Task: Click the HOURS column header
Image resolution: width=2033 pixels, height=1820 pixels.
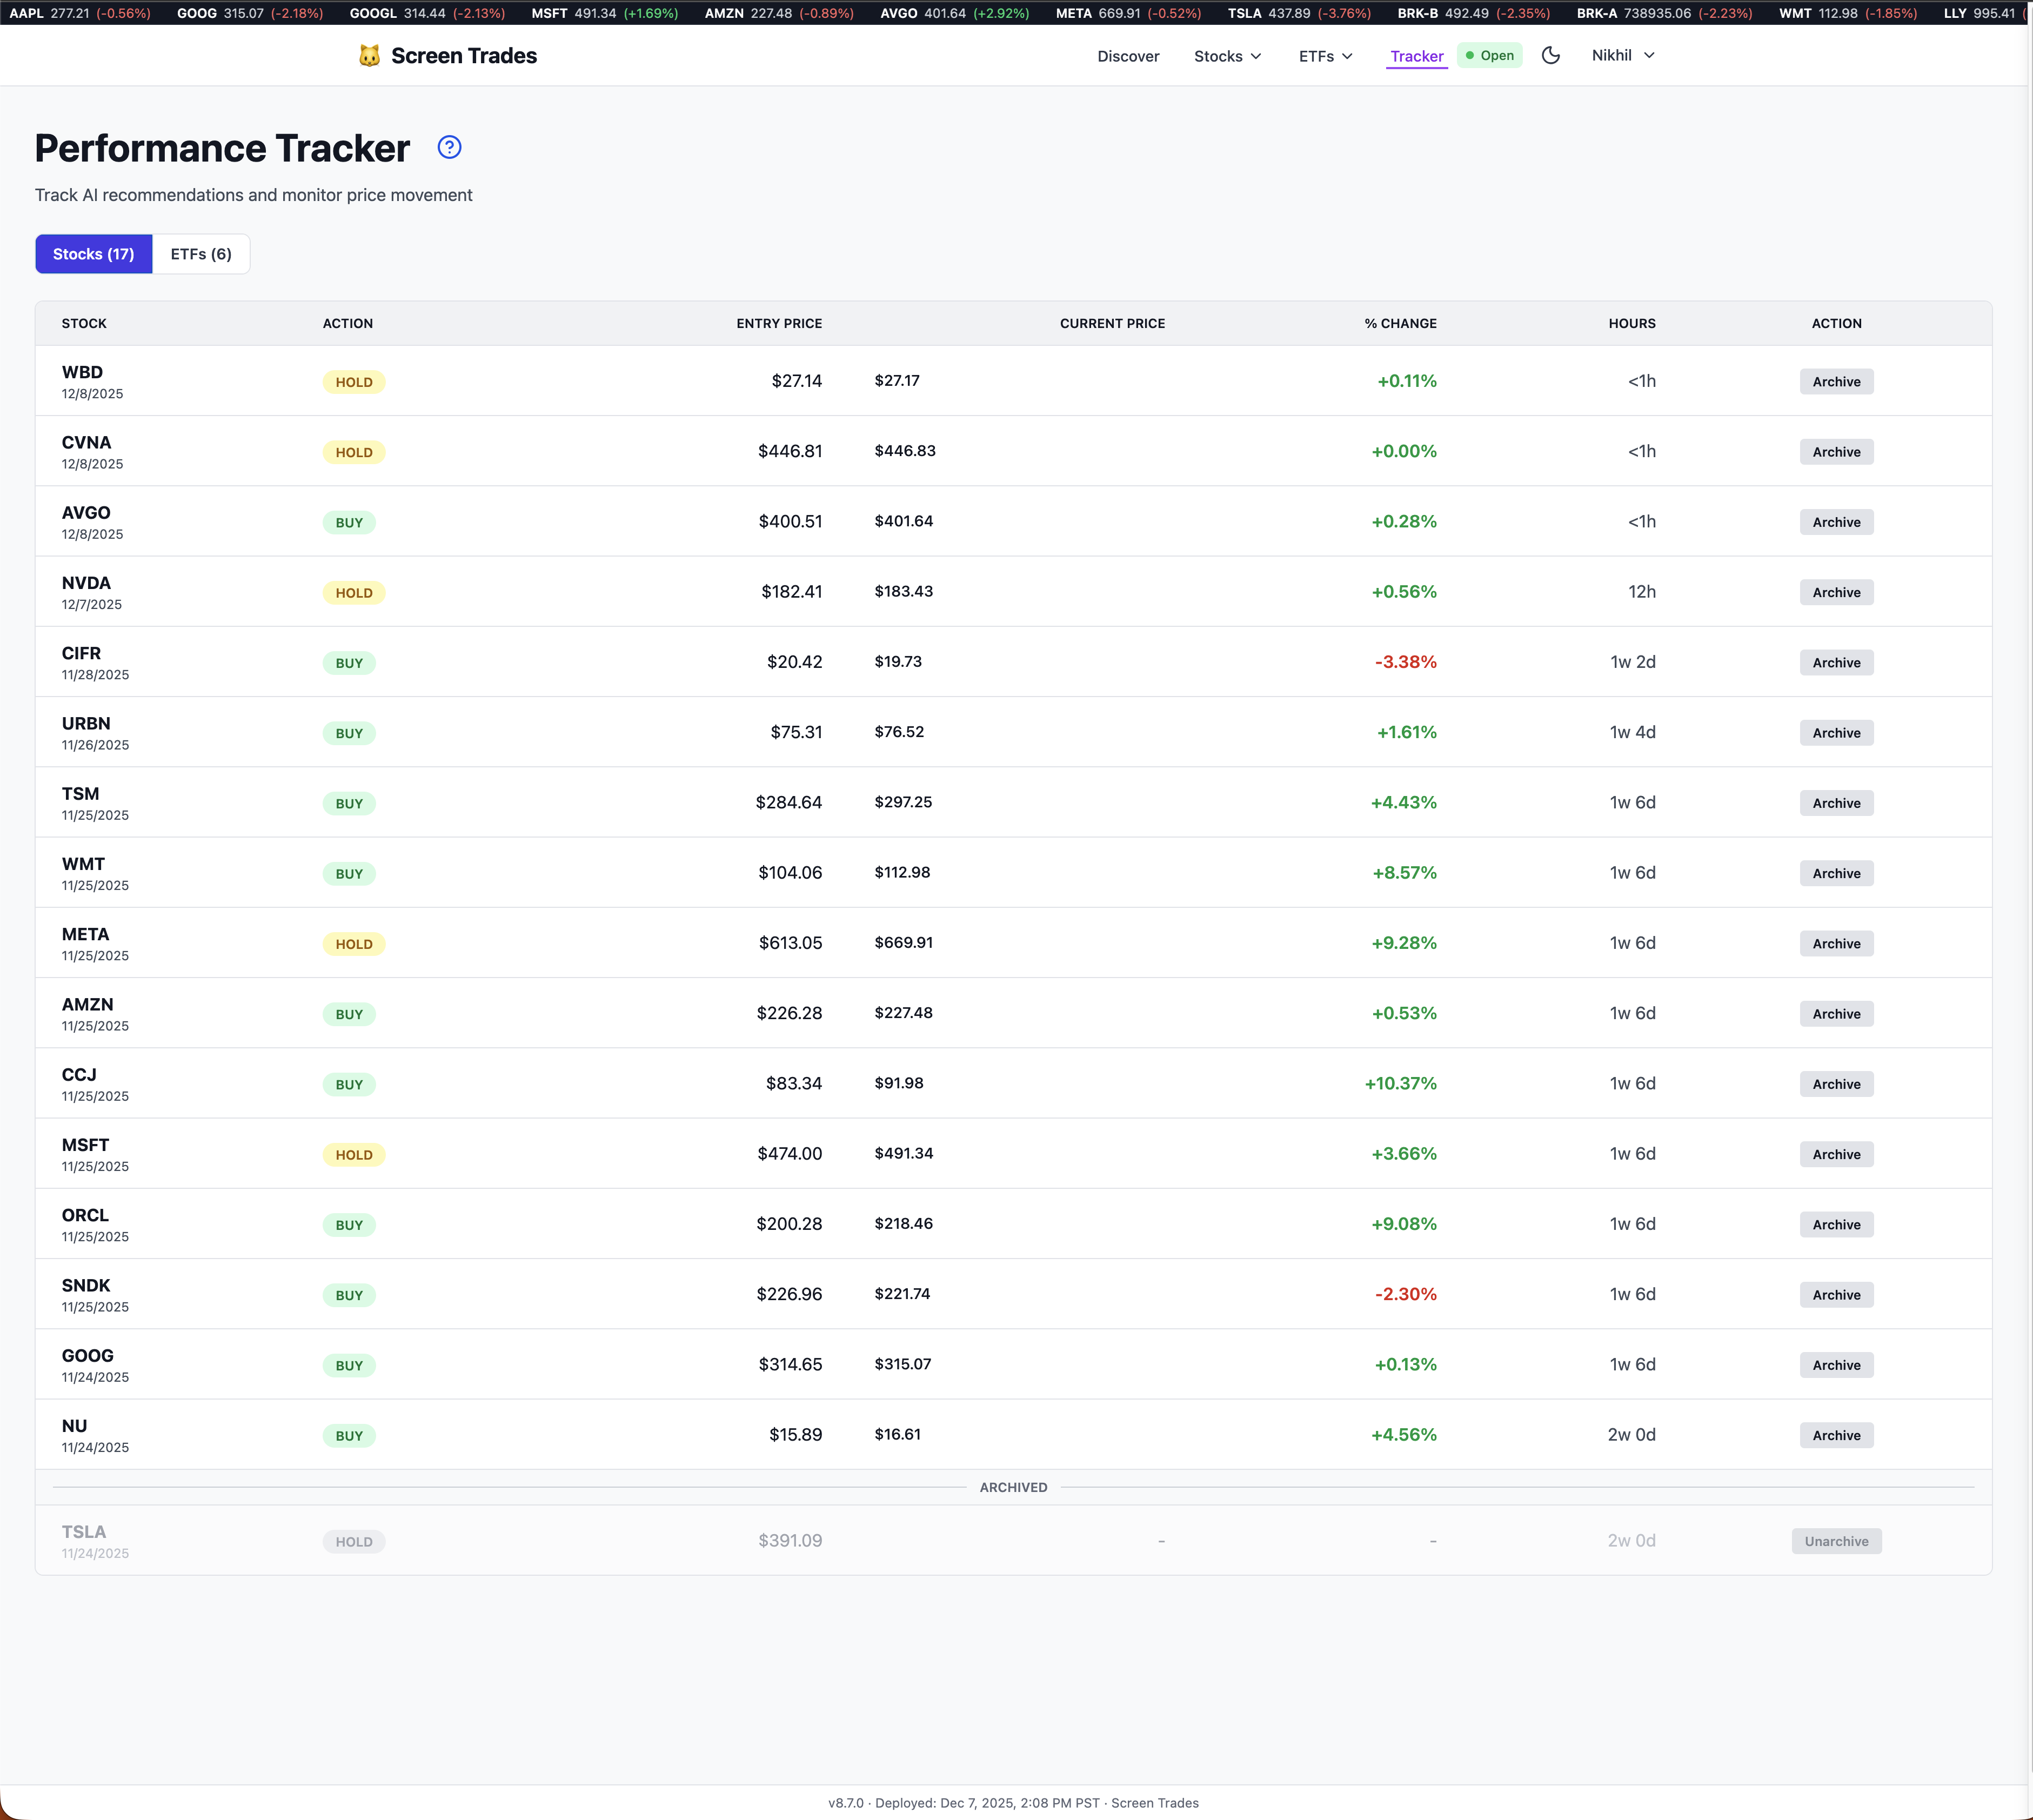Action: 1632,323
